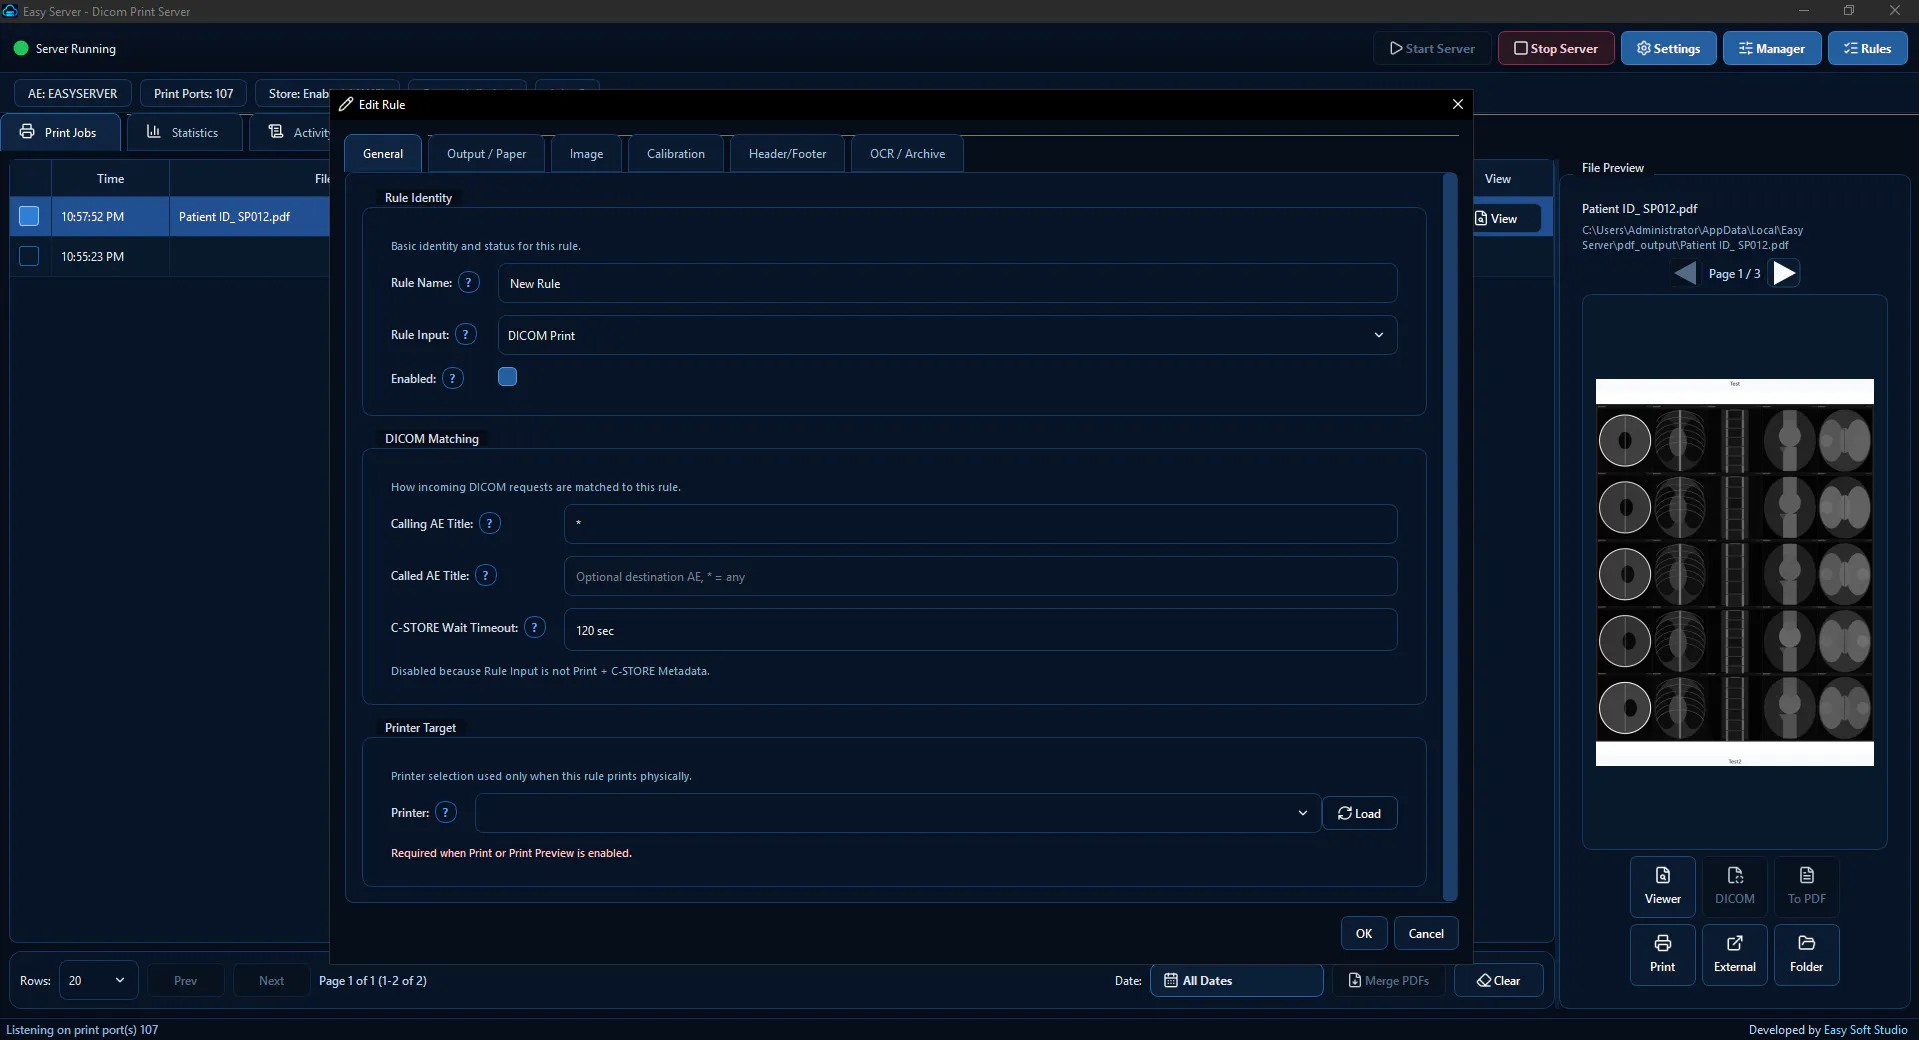1919x1040 pixels.
Task: Open file with External icon button
Action: tap(1734, 954)
